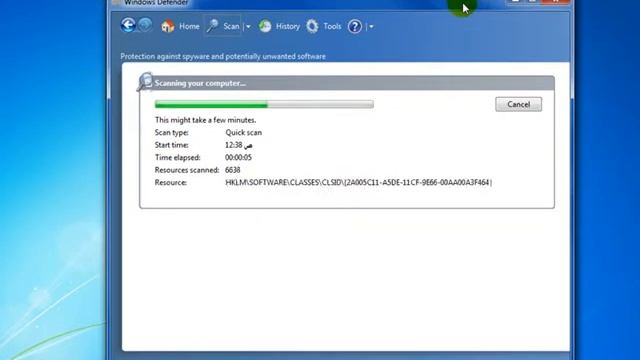Open the Home page label
The height and width of the screenshot is (360, 640).
tap(189, 27)
